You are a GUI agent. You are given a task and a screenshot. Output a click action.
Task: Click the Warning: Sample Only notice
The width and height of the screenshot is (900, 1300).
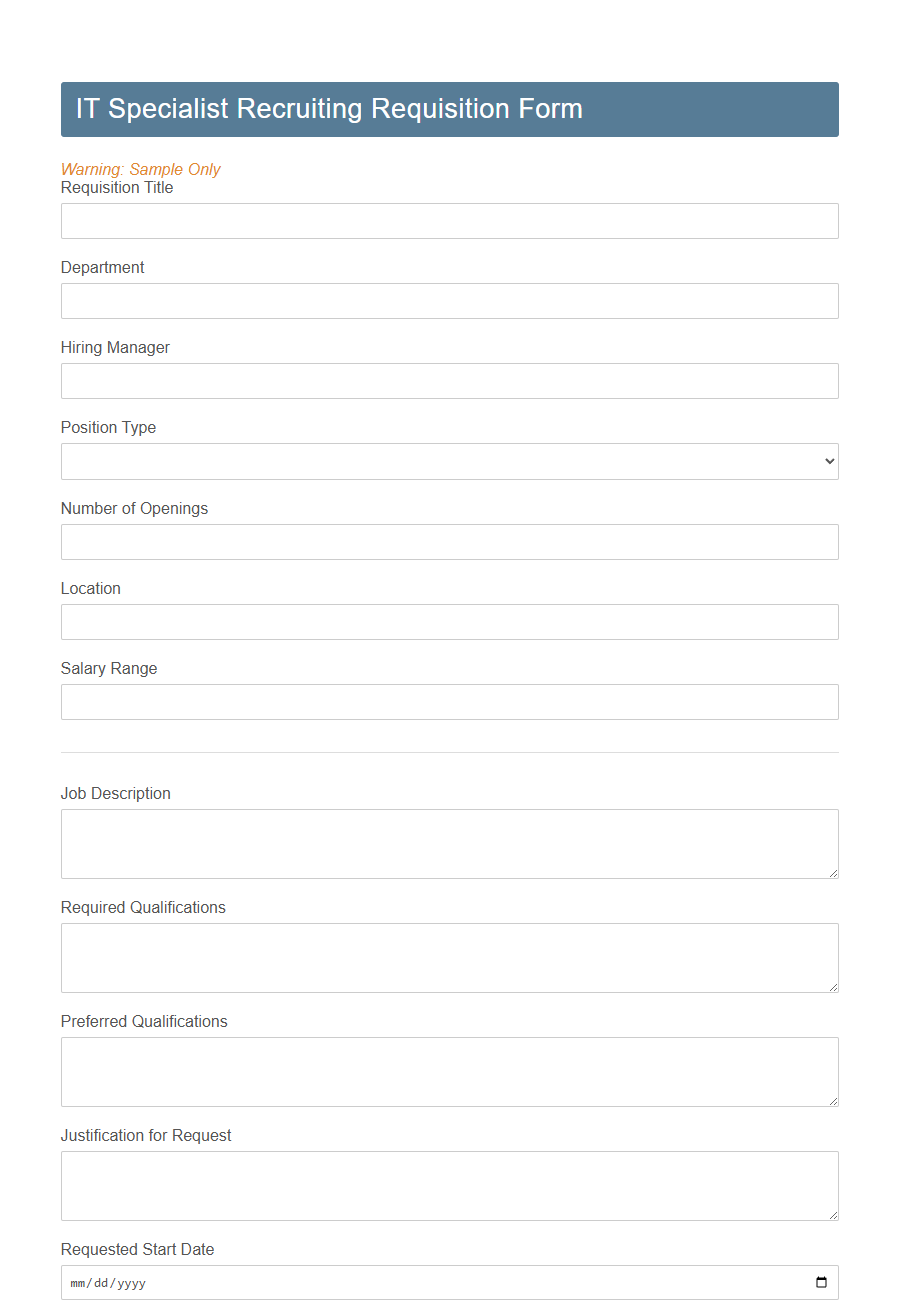coord(140,169)
